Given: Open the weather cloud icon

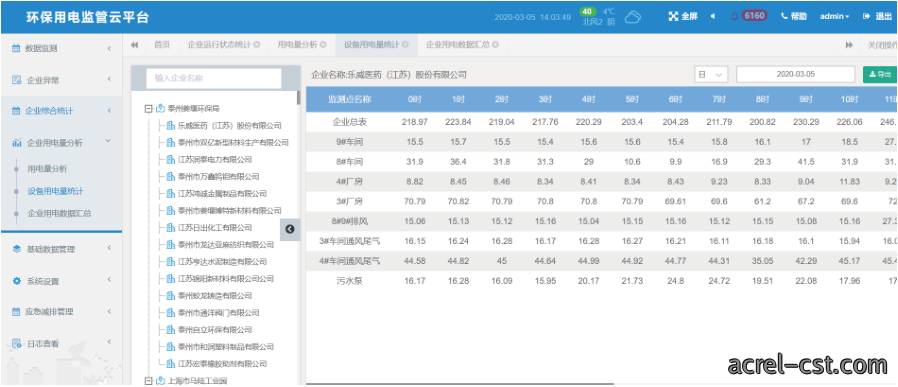Looking at the screenshot, I should click(632, 17).
